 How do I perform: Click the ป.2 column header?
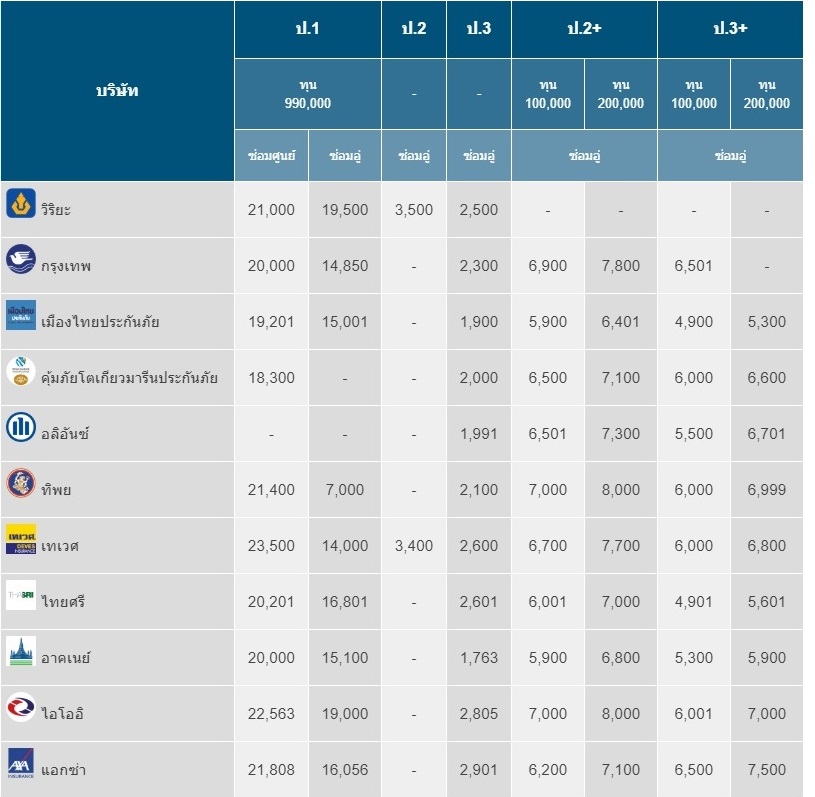click(x=414, y=29)
